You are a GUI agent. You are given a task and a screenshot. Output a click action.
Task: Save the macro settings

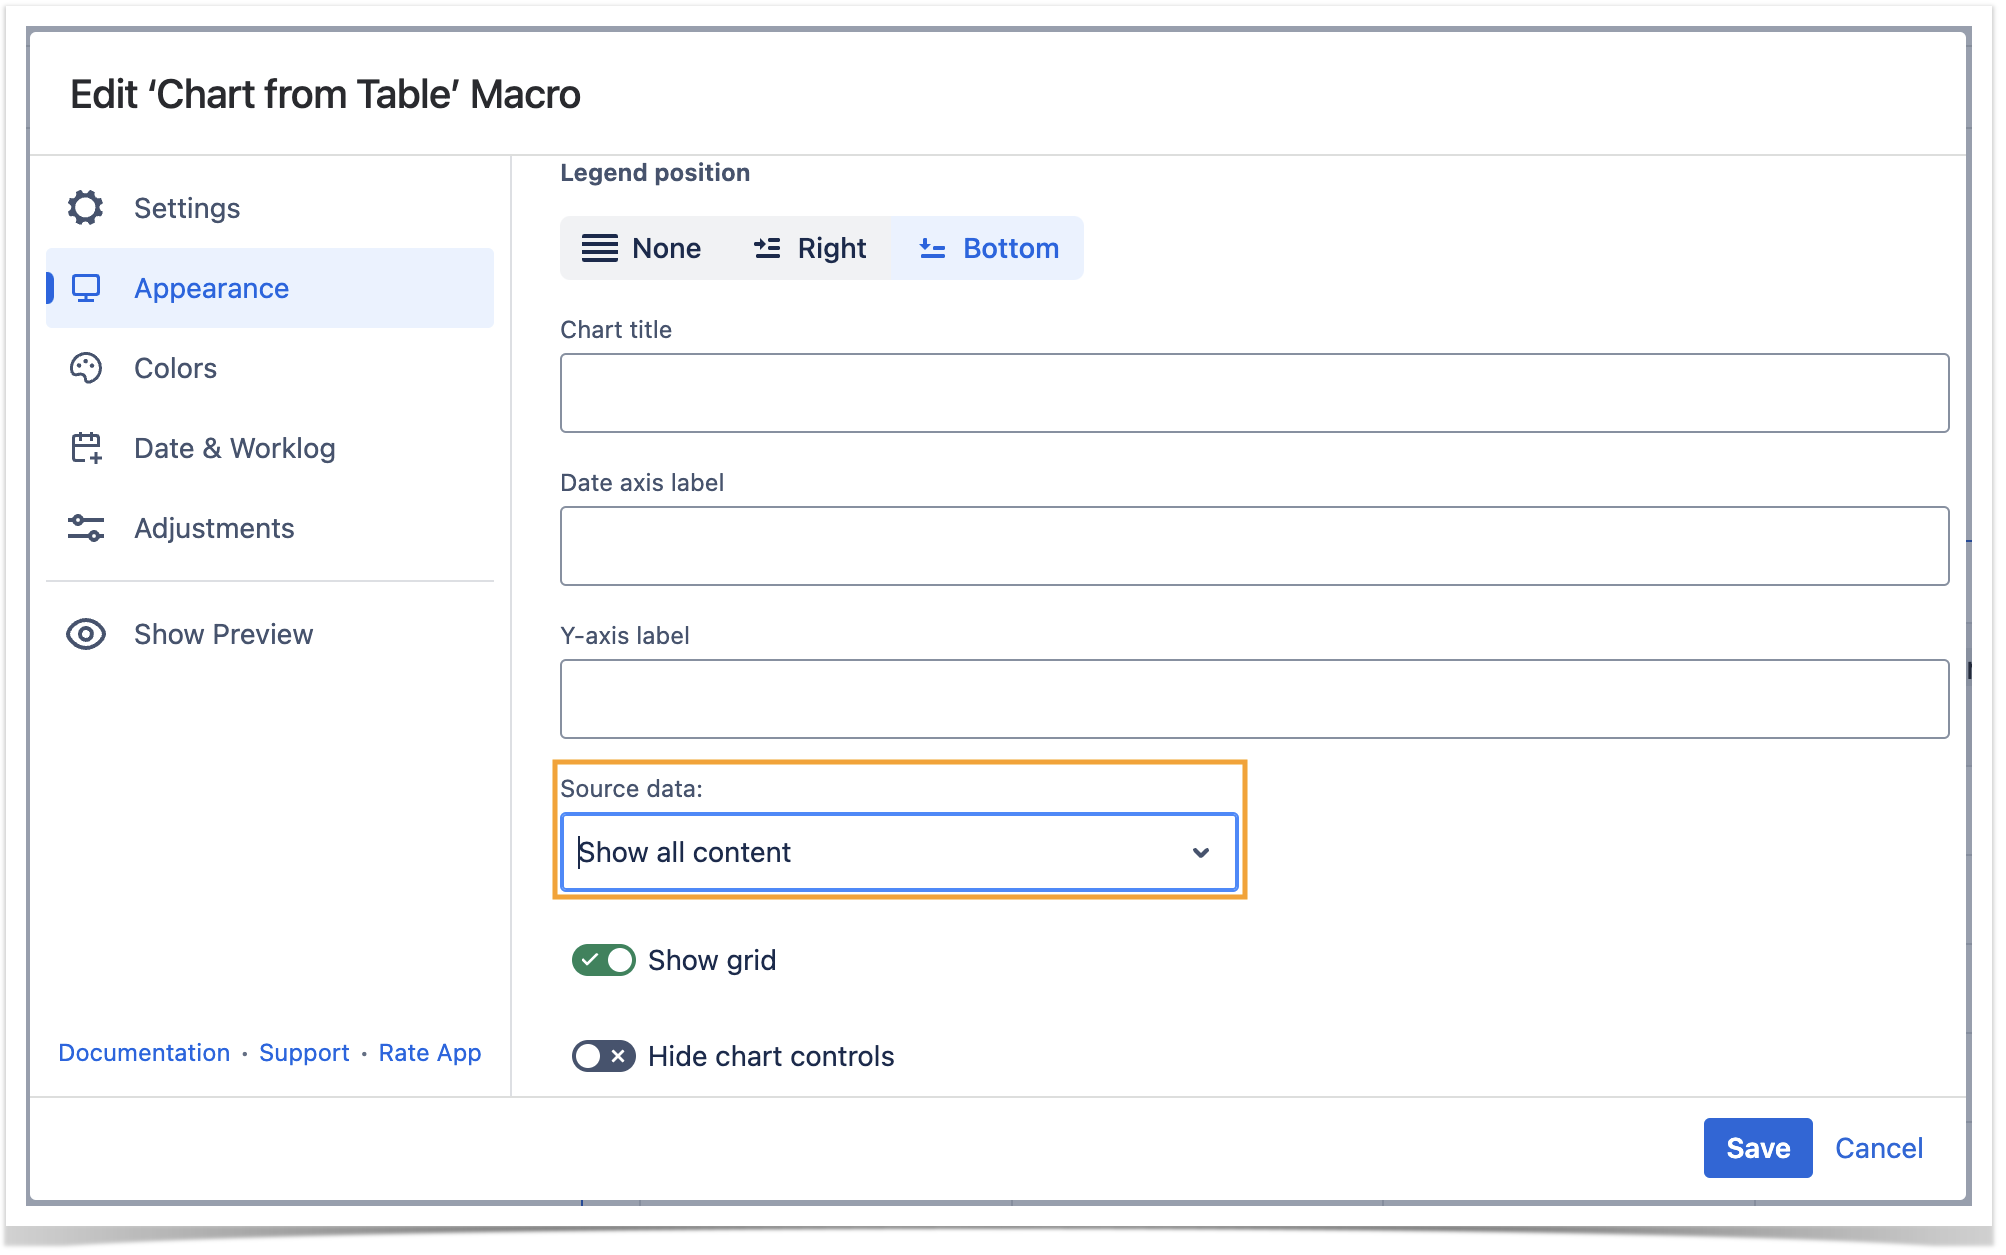[x=1757, y=1148]
